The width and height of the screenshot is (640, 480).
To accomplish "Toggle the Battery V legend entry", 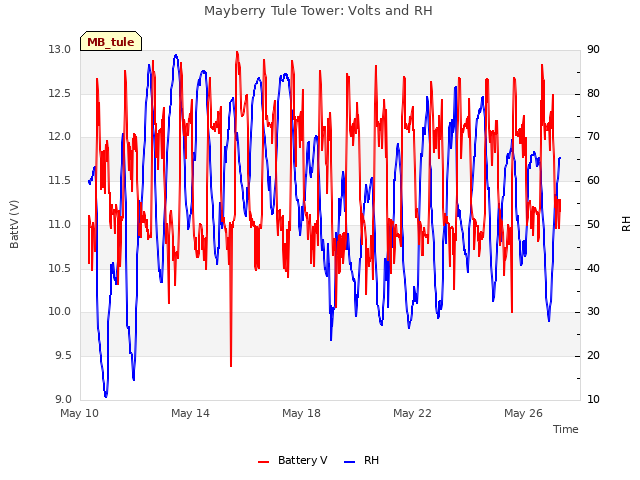I will point(293,460).
